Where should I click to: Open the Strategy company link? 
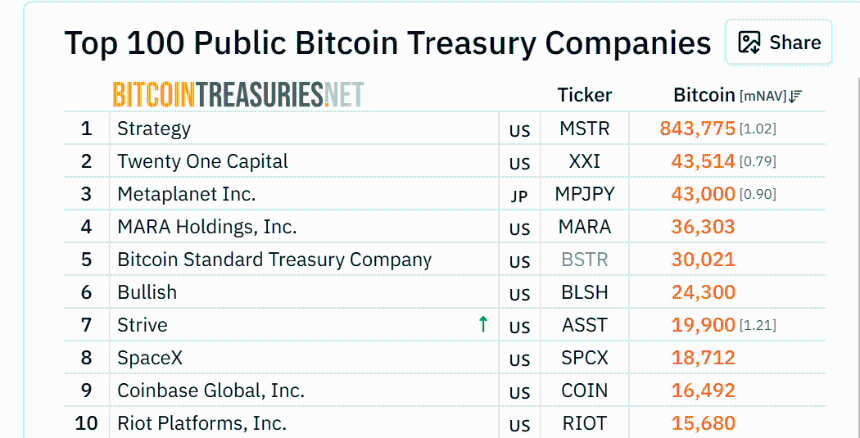pos(154,128)
